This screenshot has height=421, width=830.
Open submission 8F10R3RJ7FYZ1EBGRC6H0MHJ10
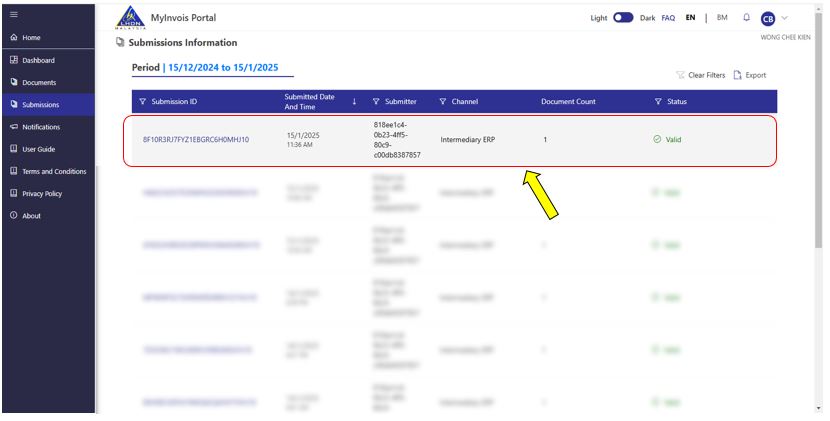click(196, 140)
